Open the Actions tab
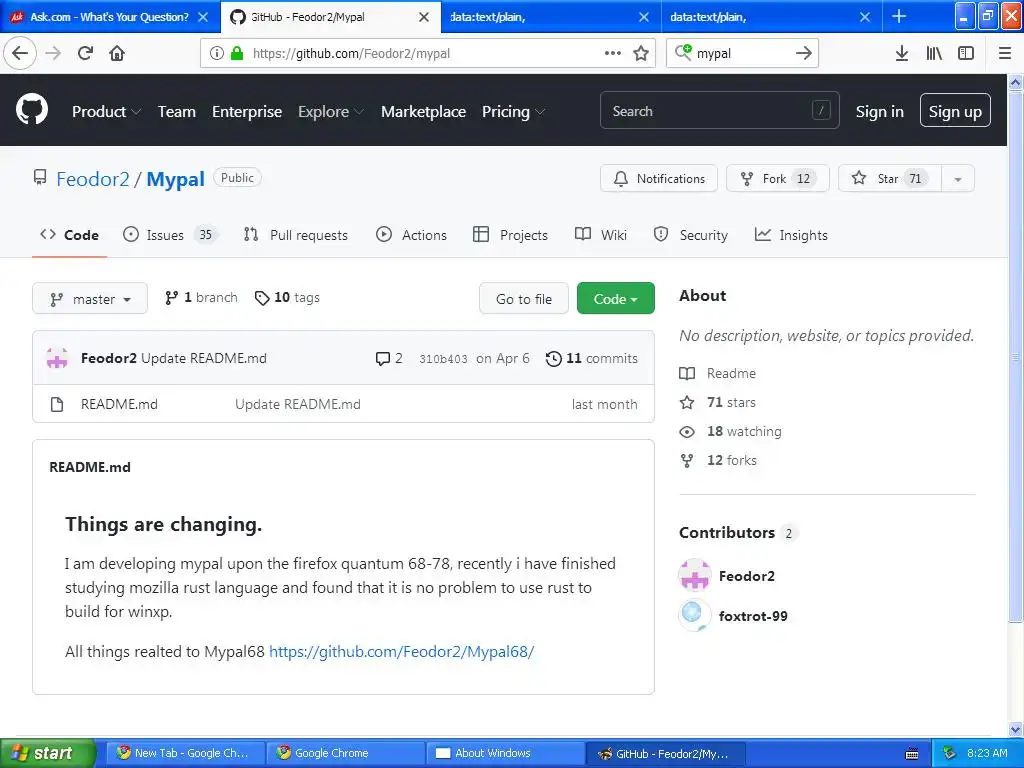 (x=411, y=235)
